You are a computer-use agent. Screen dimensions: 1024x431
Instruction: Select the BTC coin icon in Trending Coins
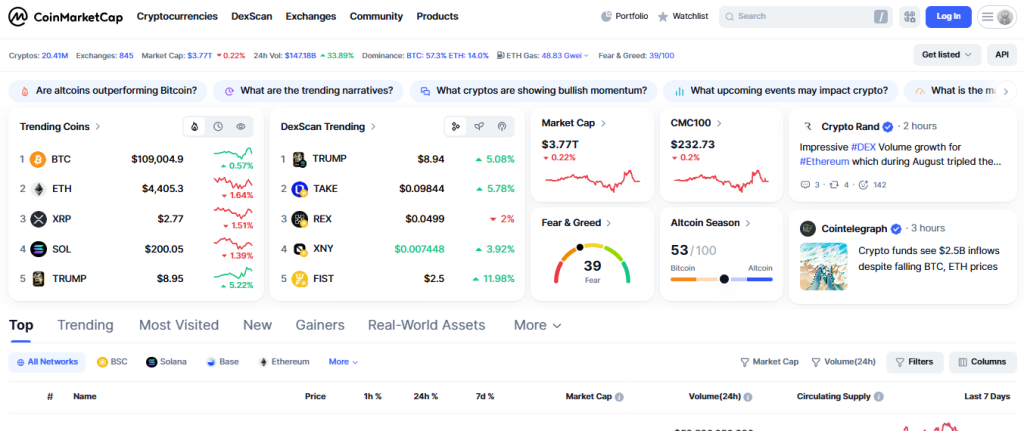pyautogui.click(x=39, y=159)
